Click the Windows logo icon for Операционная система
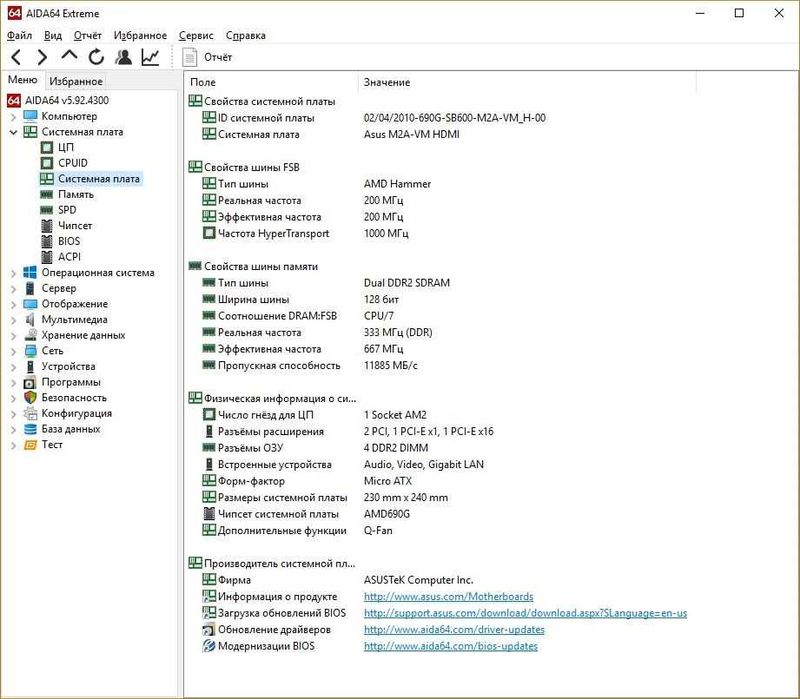The width and height of the screenshot is (800, 699). [30, 272]
